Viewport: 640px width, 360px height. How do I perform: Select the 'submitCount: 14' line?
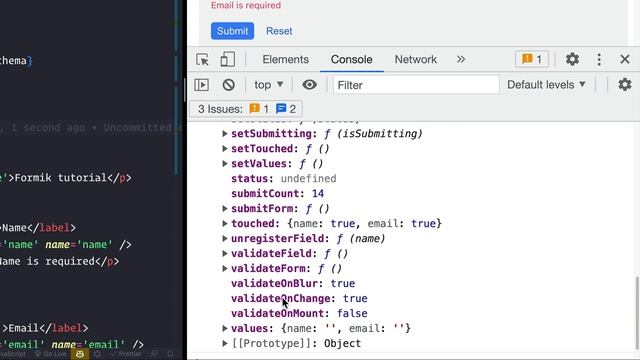click(x=278, y=193)
